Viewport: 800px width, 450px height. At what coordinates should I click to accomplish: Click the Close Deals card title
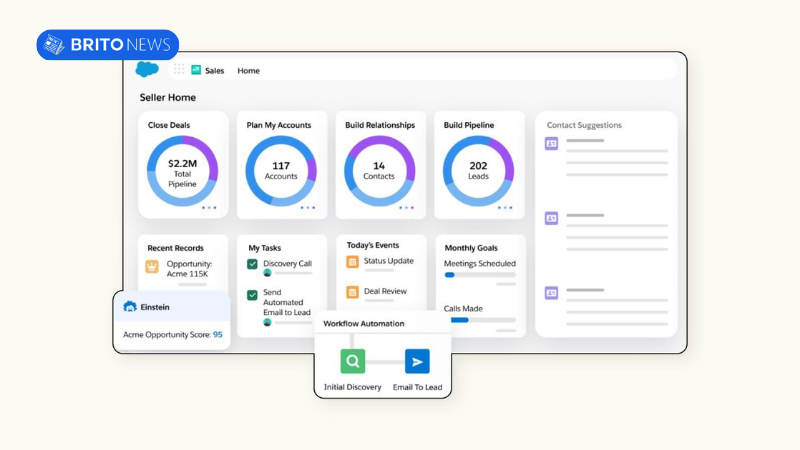pos(169,125)
